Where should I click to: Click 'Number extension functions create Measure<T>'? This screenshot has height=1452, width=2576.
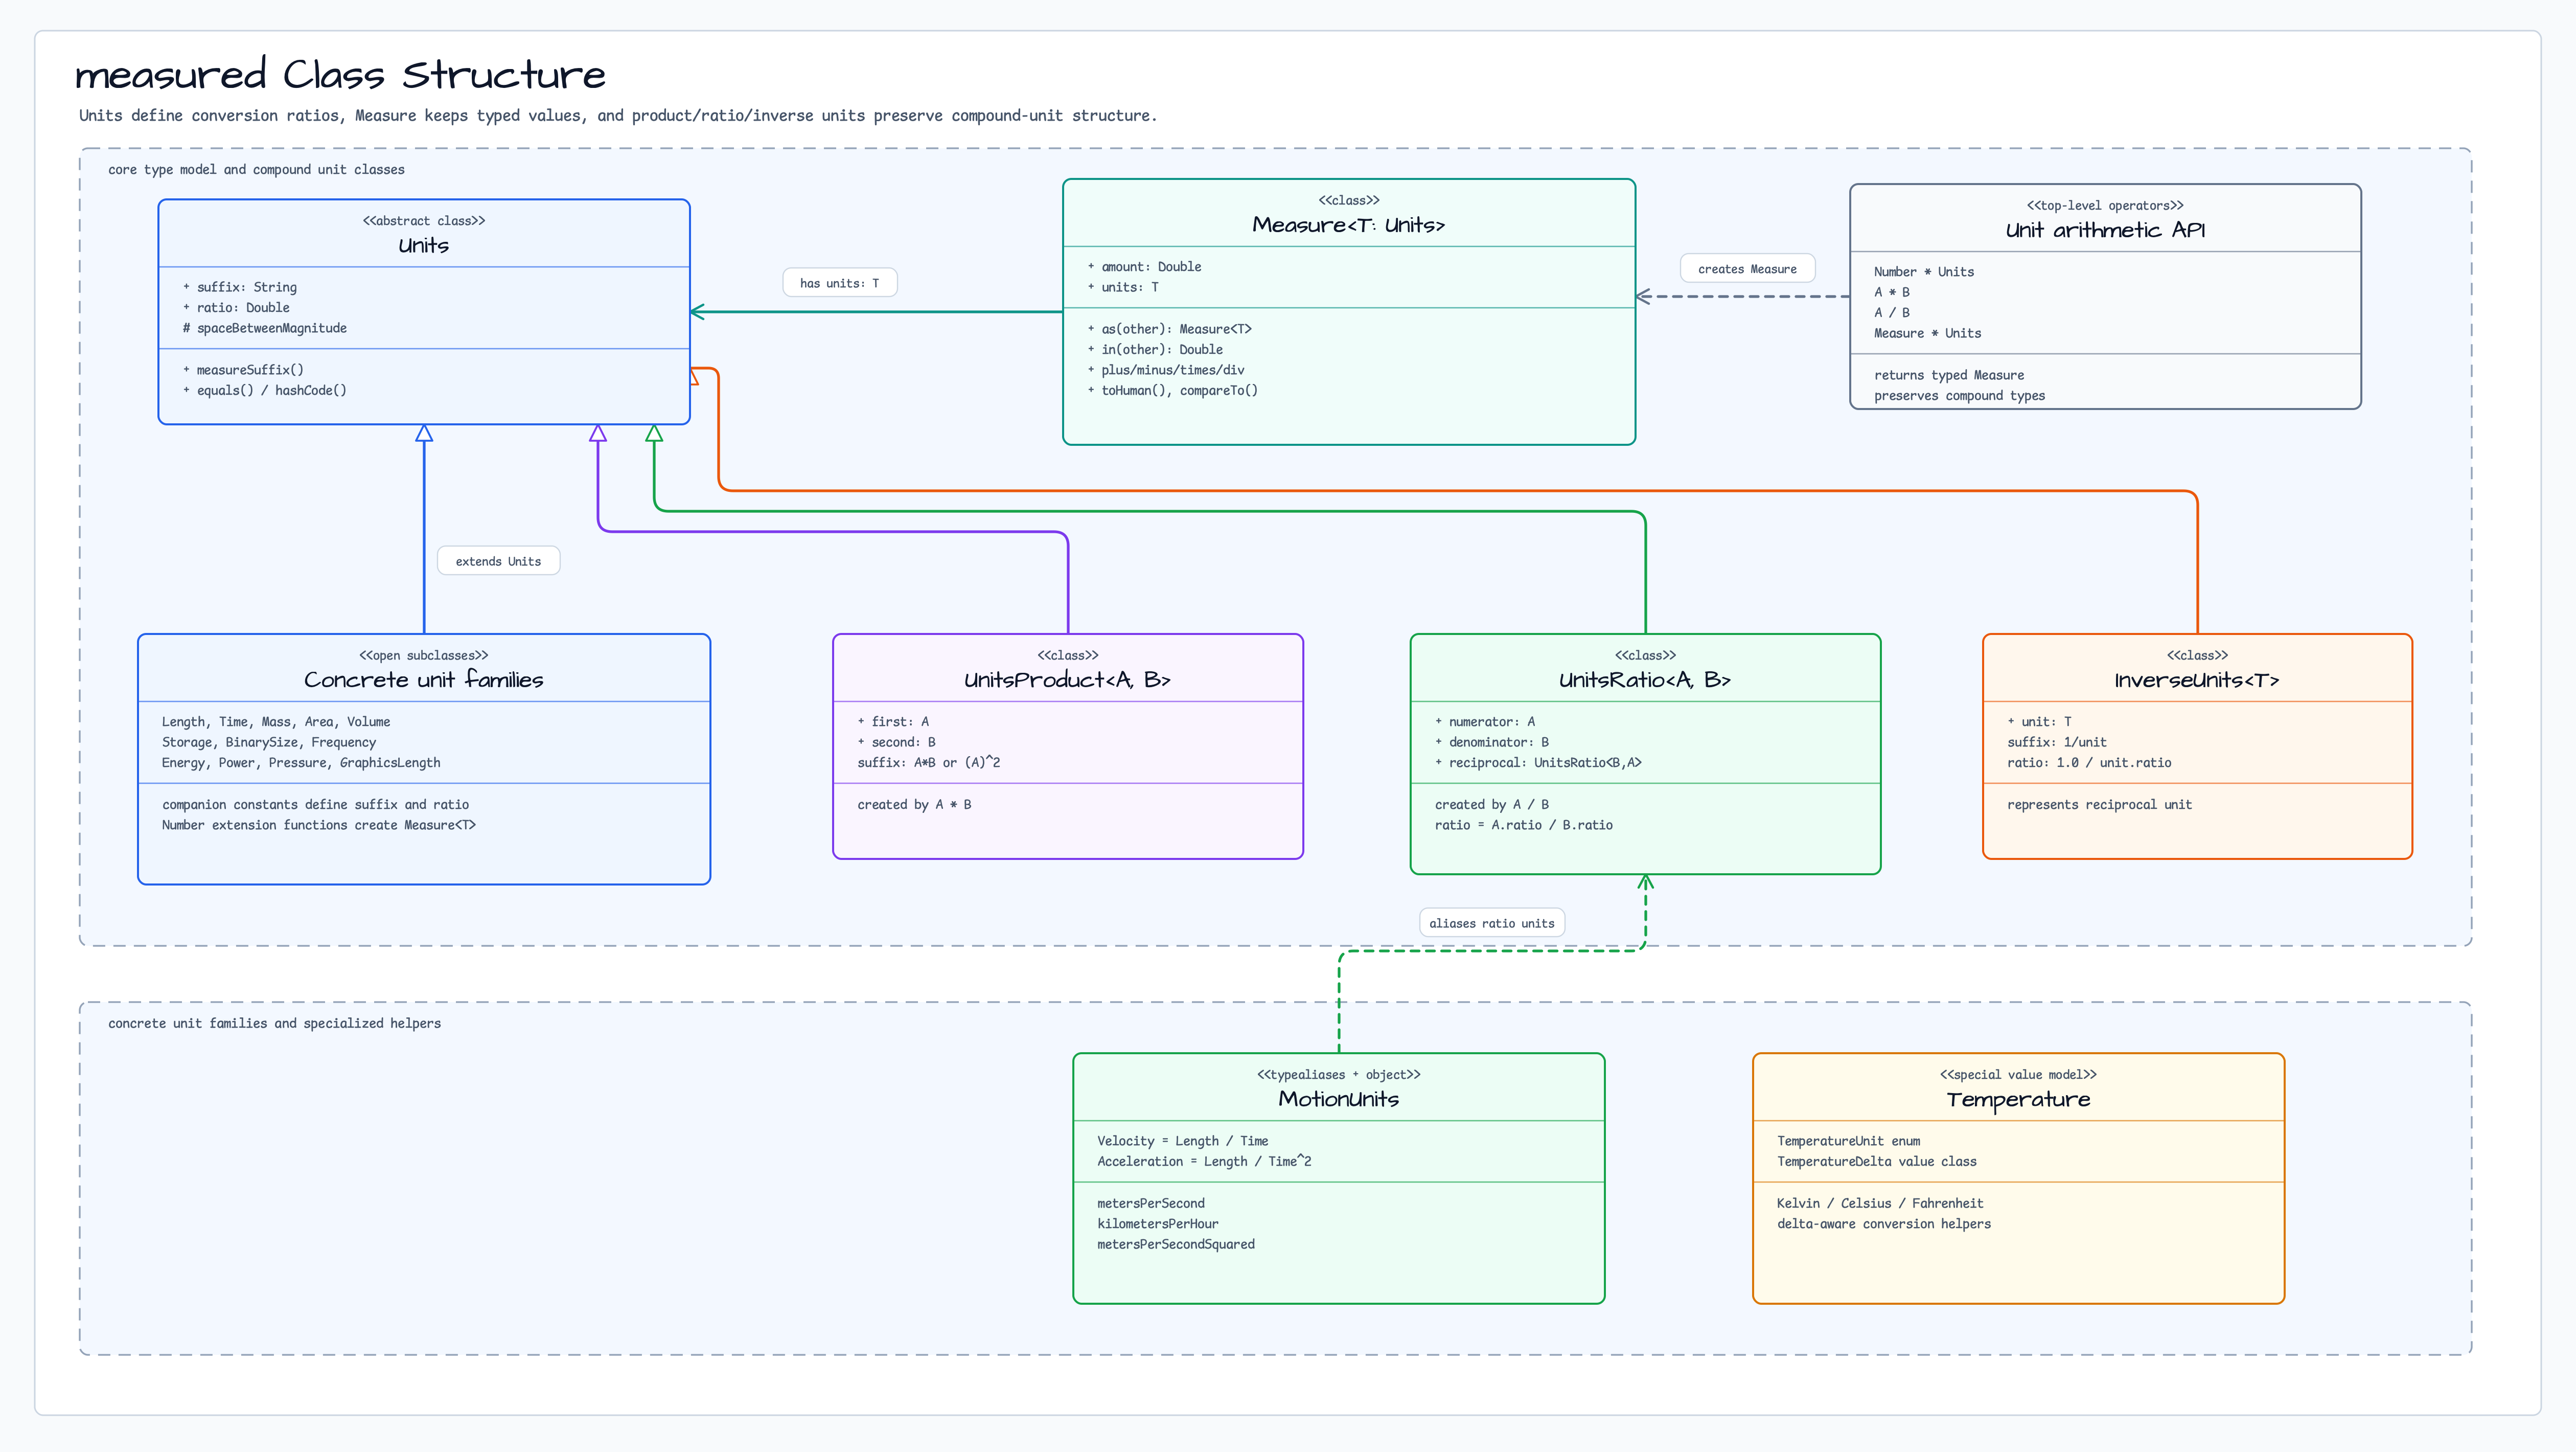click(x=318, y=825)
